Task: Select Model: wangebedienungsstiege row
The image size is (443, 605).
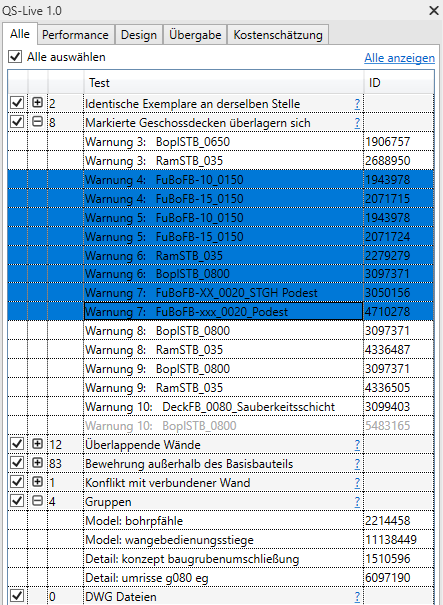Action: 221,539
